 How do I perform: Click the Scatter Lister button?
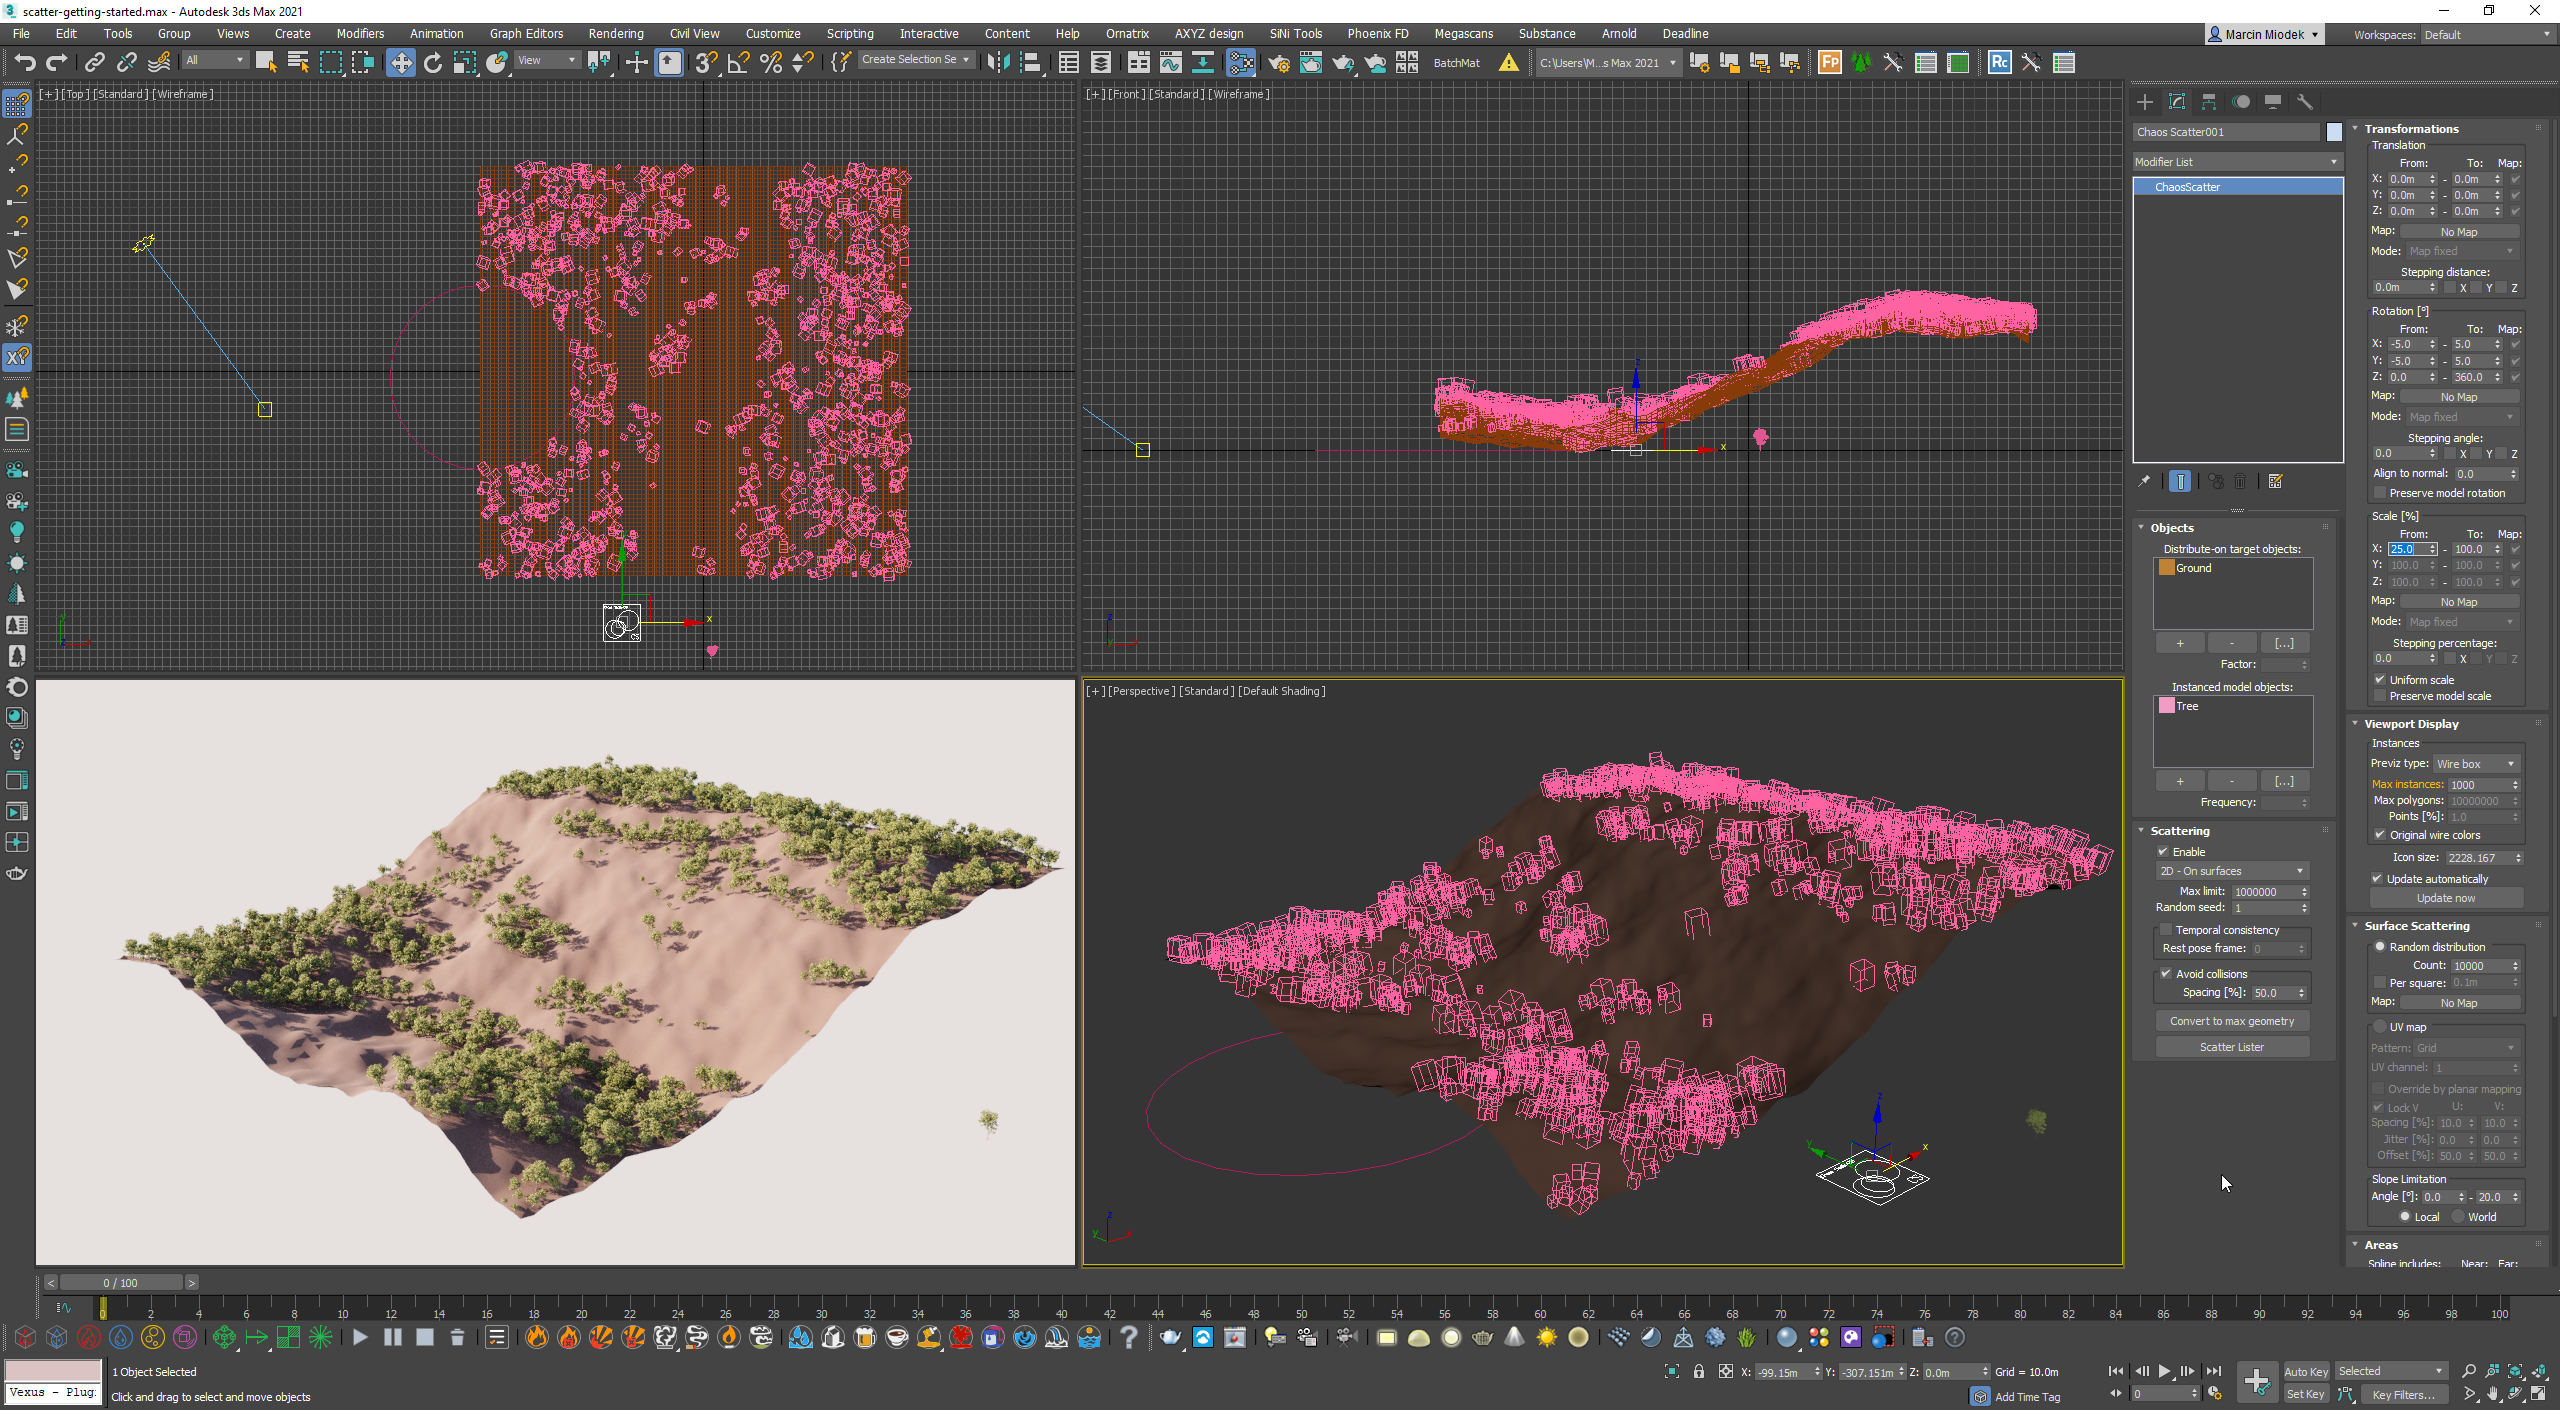tap(2232, 1047)
